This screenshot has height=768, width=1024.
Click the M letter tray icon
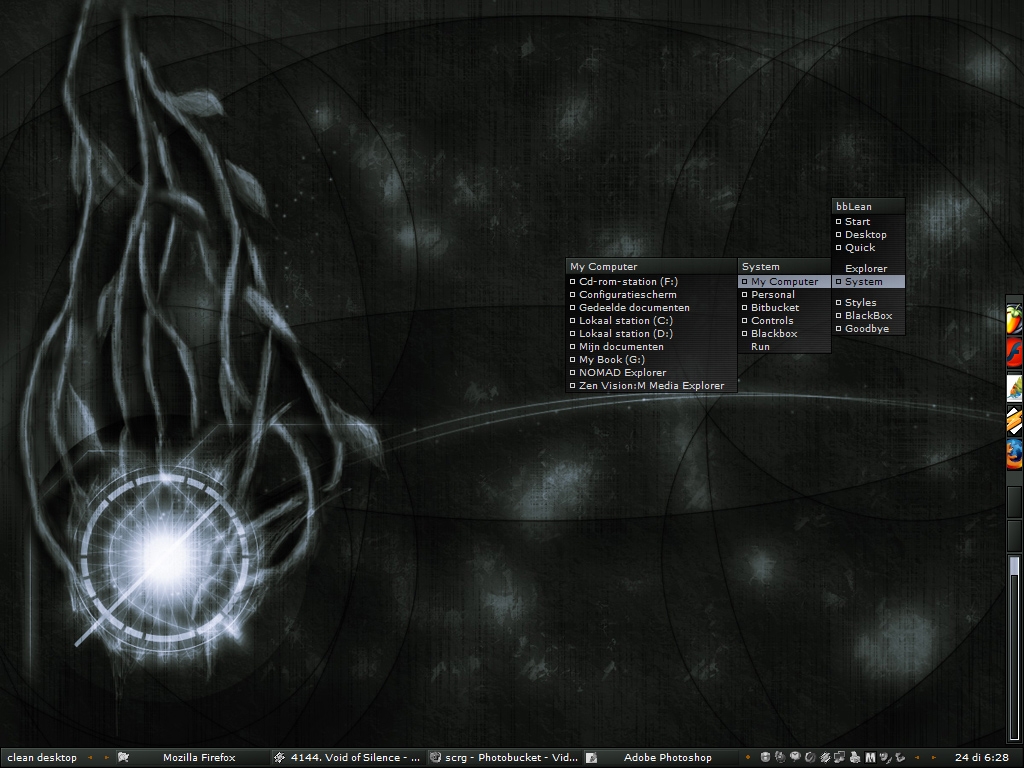(x=871, y=758)
